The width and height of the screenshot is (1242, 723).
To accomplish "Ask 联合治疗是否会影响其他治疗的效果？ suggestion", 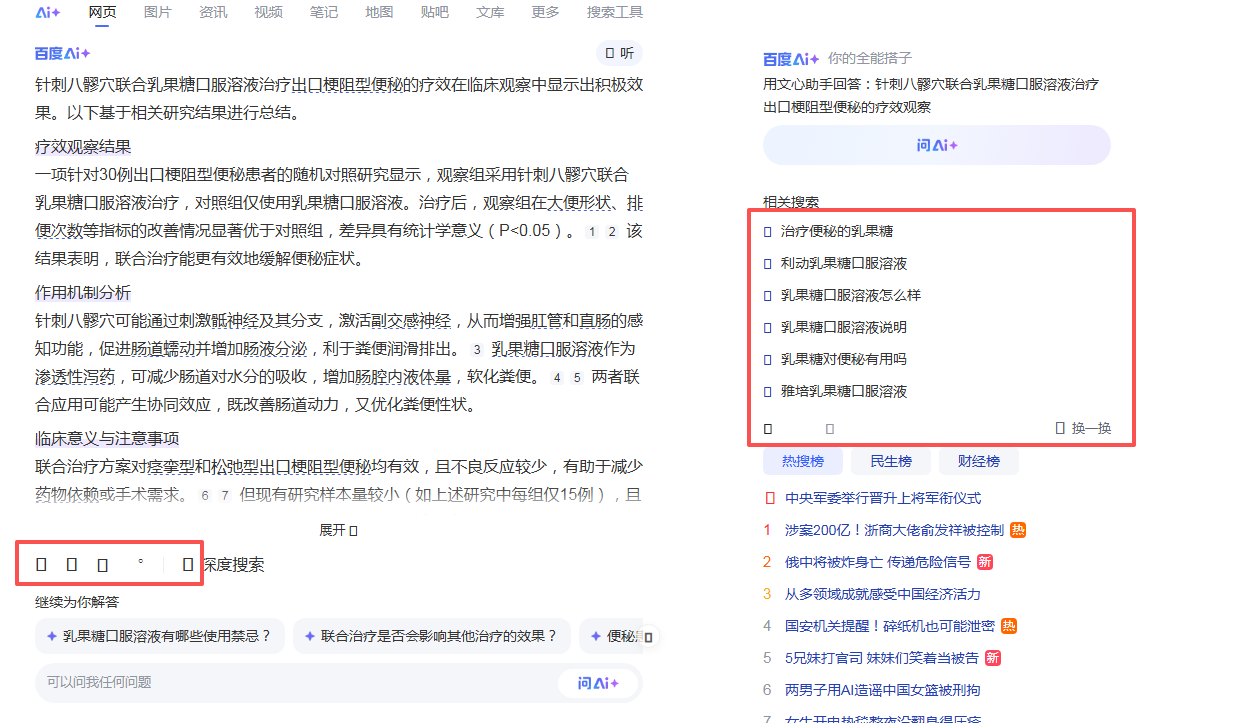I will [x=432, y=636].
